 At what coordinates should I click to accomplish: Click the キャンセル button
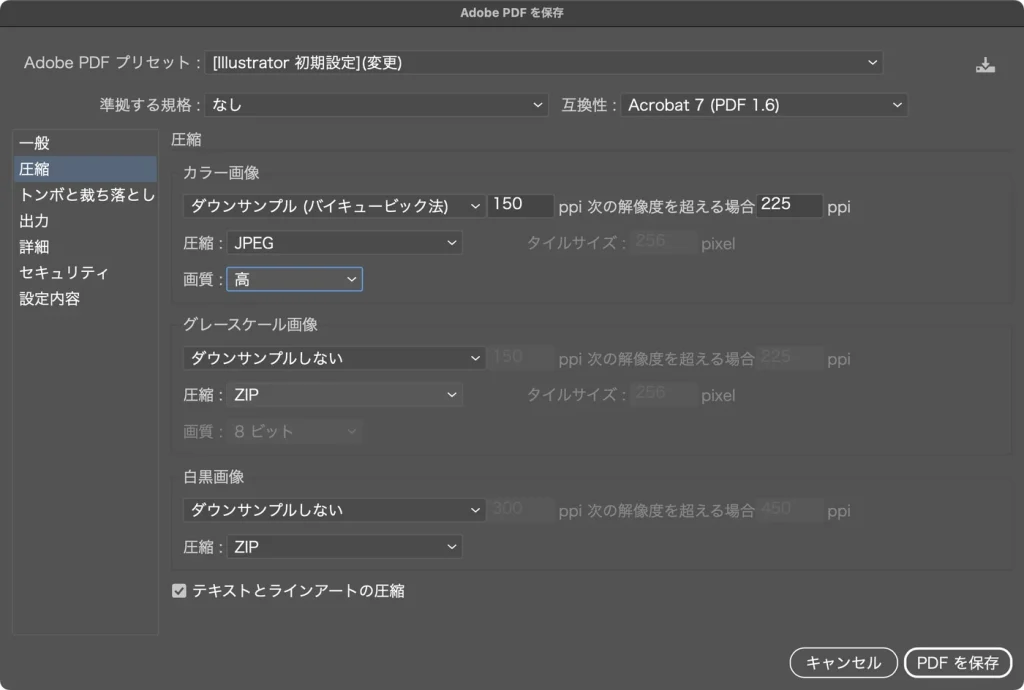click(x=843, y=663)
